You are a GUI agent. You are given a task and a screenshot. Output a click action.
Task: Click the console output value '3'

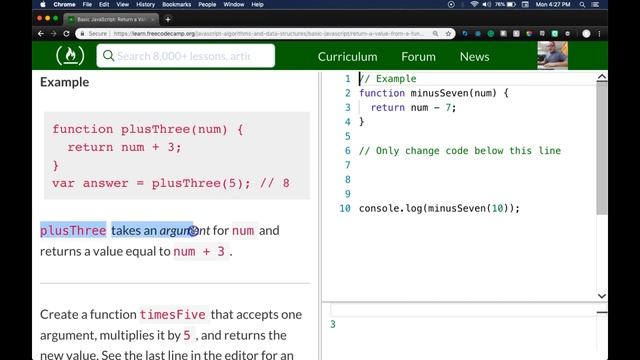pyautogui.click(x=333, y=324)
